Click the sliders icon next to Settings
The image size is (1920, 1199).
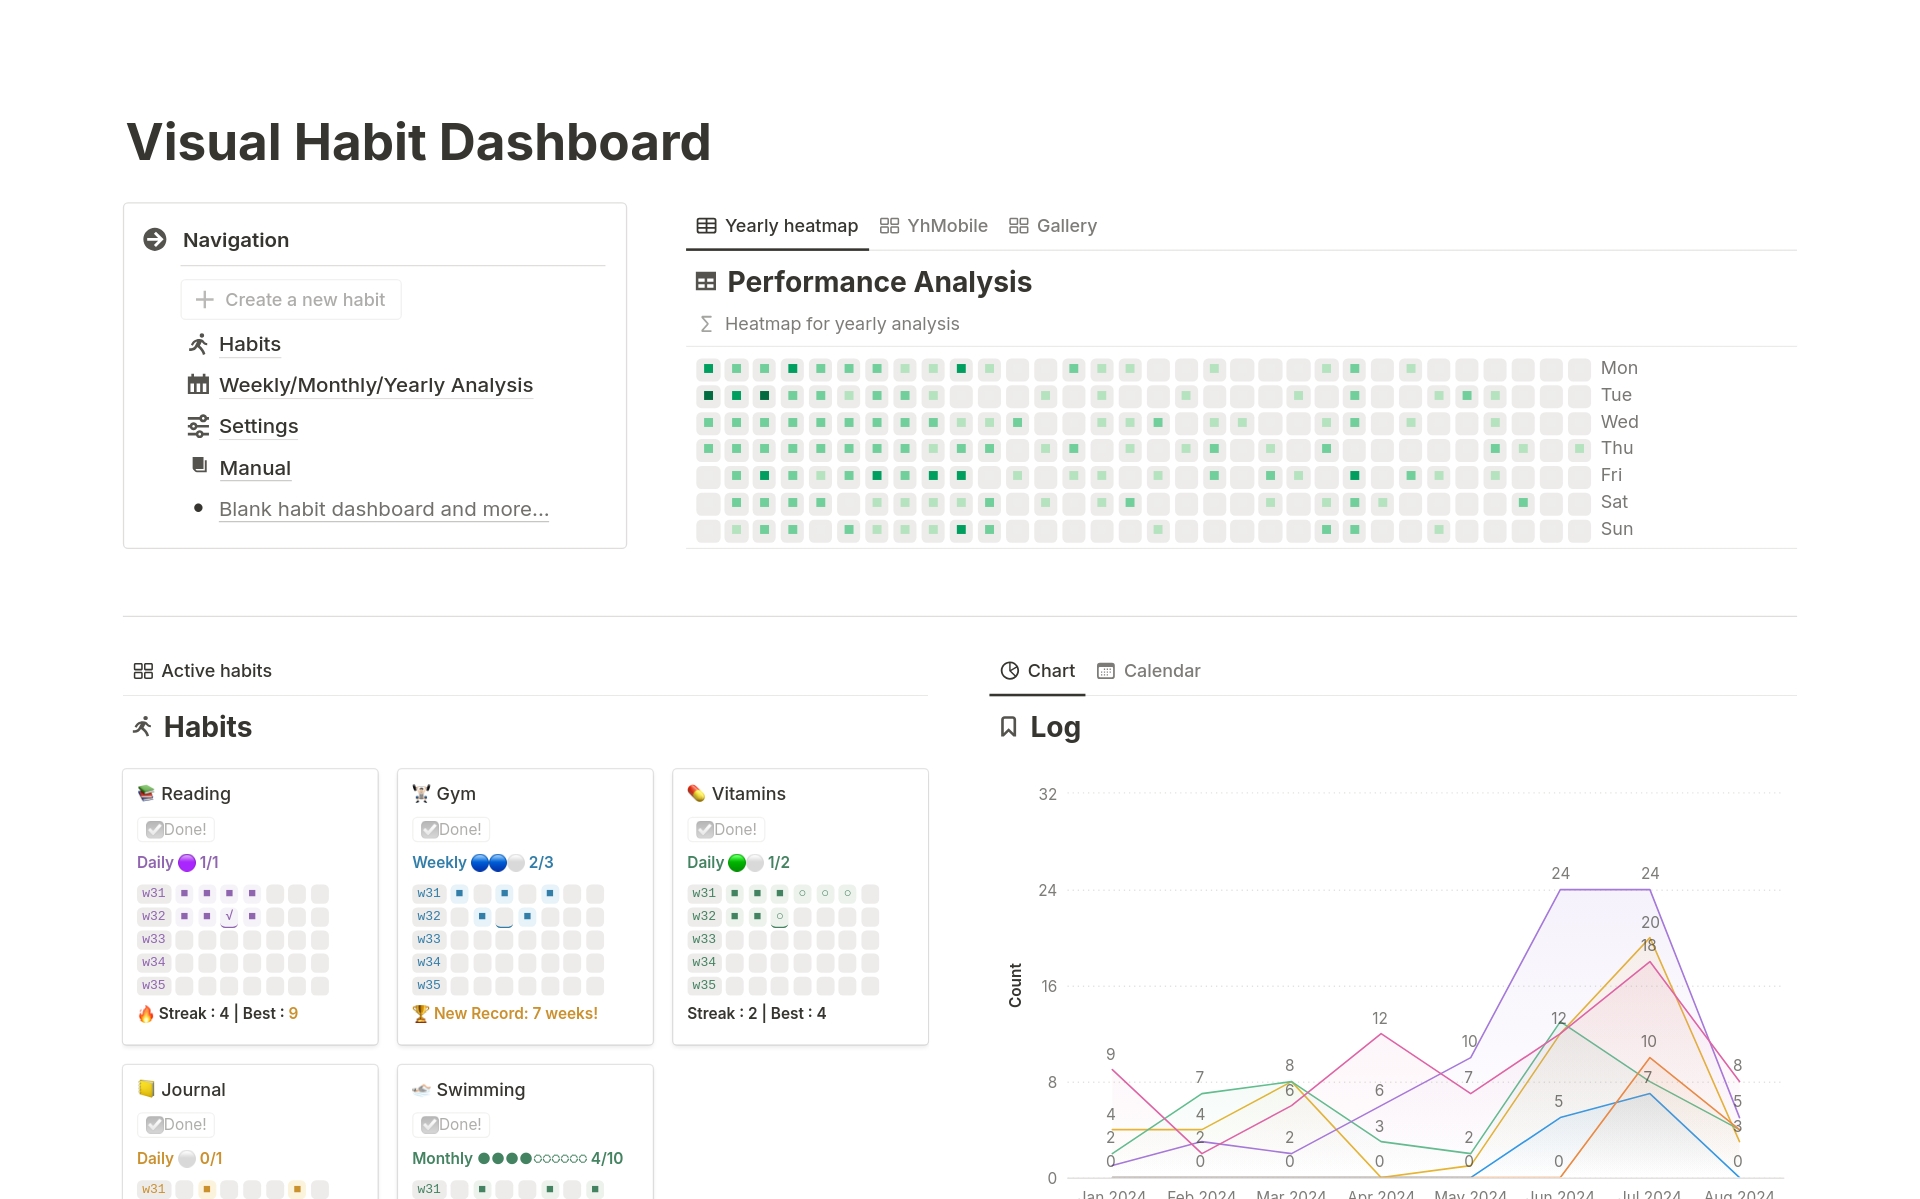click(198, 426)
